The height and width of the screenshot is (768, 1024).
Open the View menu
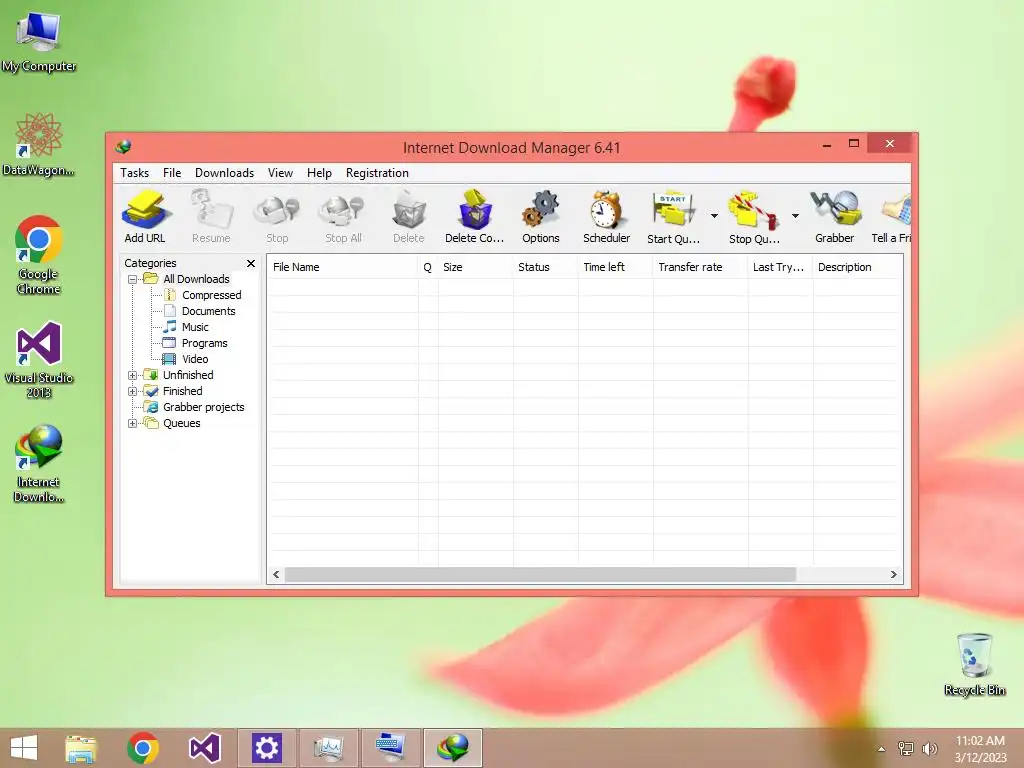pyautogui.click(x=280, y=173)
